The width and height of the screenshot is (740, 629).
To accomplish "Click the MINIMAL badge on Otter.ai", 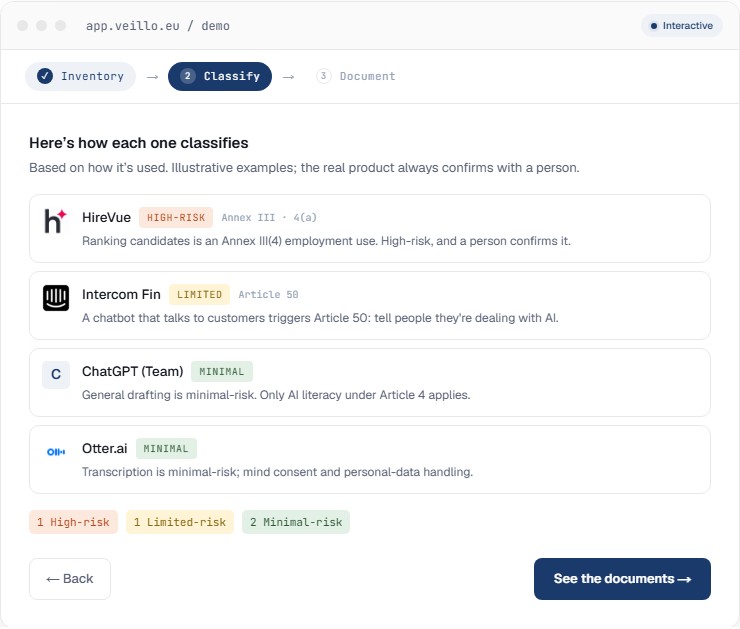I will pos(166,448).
